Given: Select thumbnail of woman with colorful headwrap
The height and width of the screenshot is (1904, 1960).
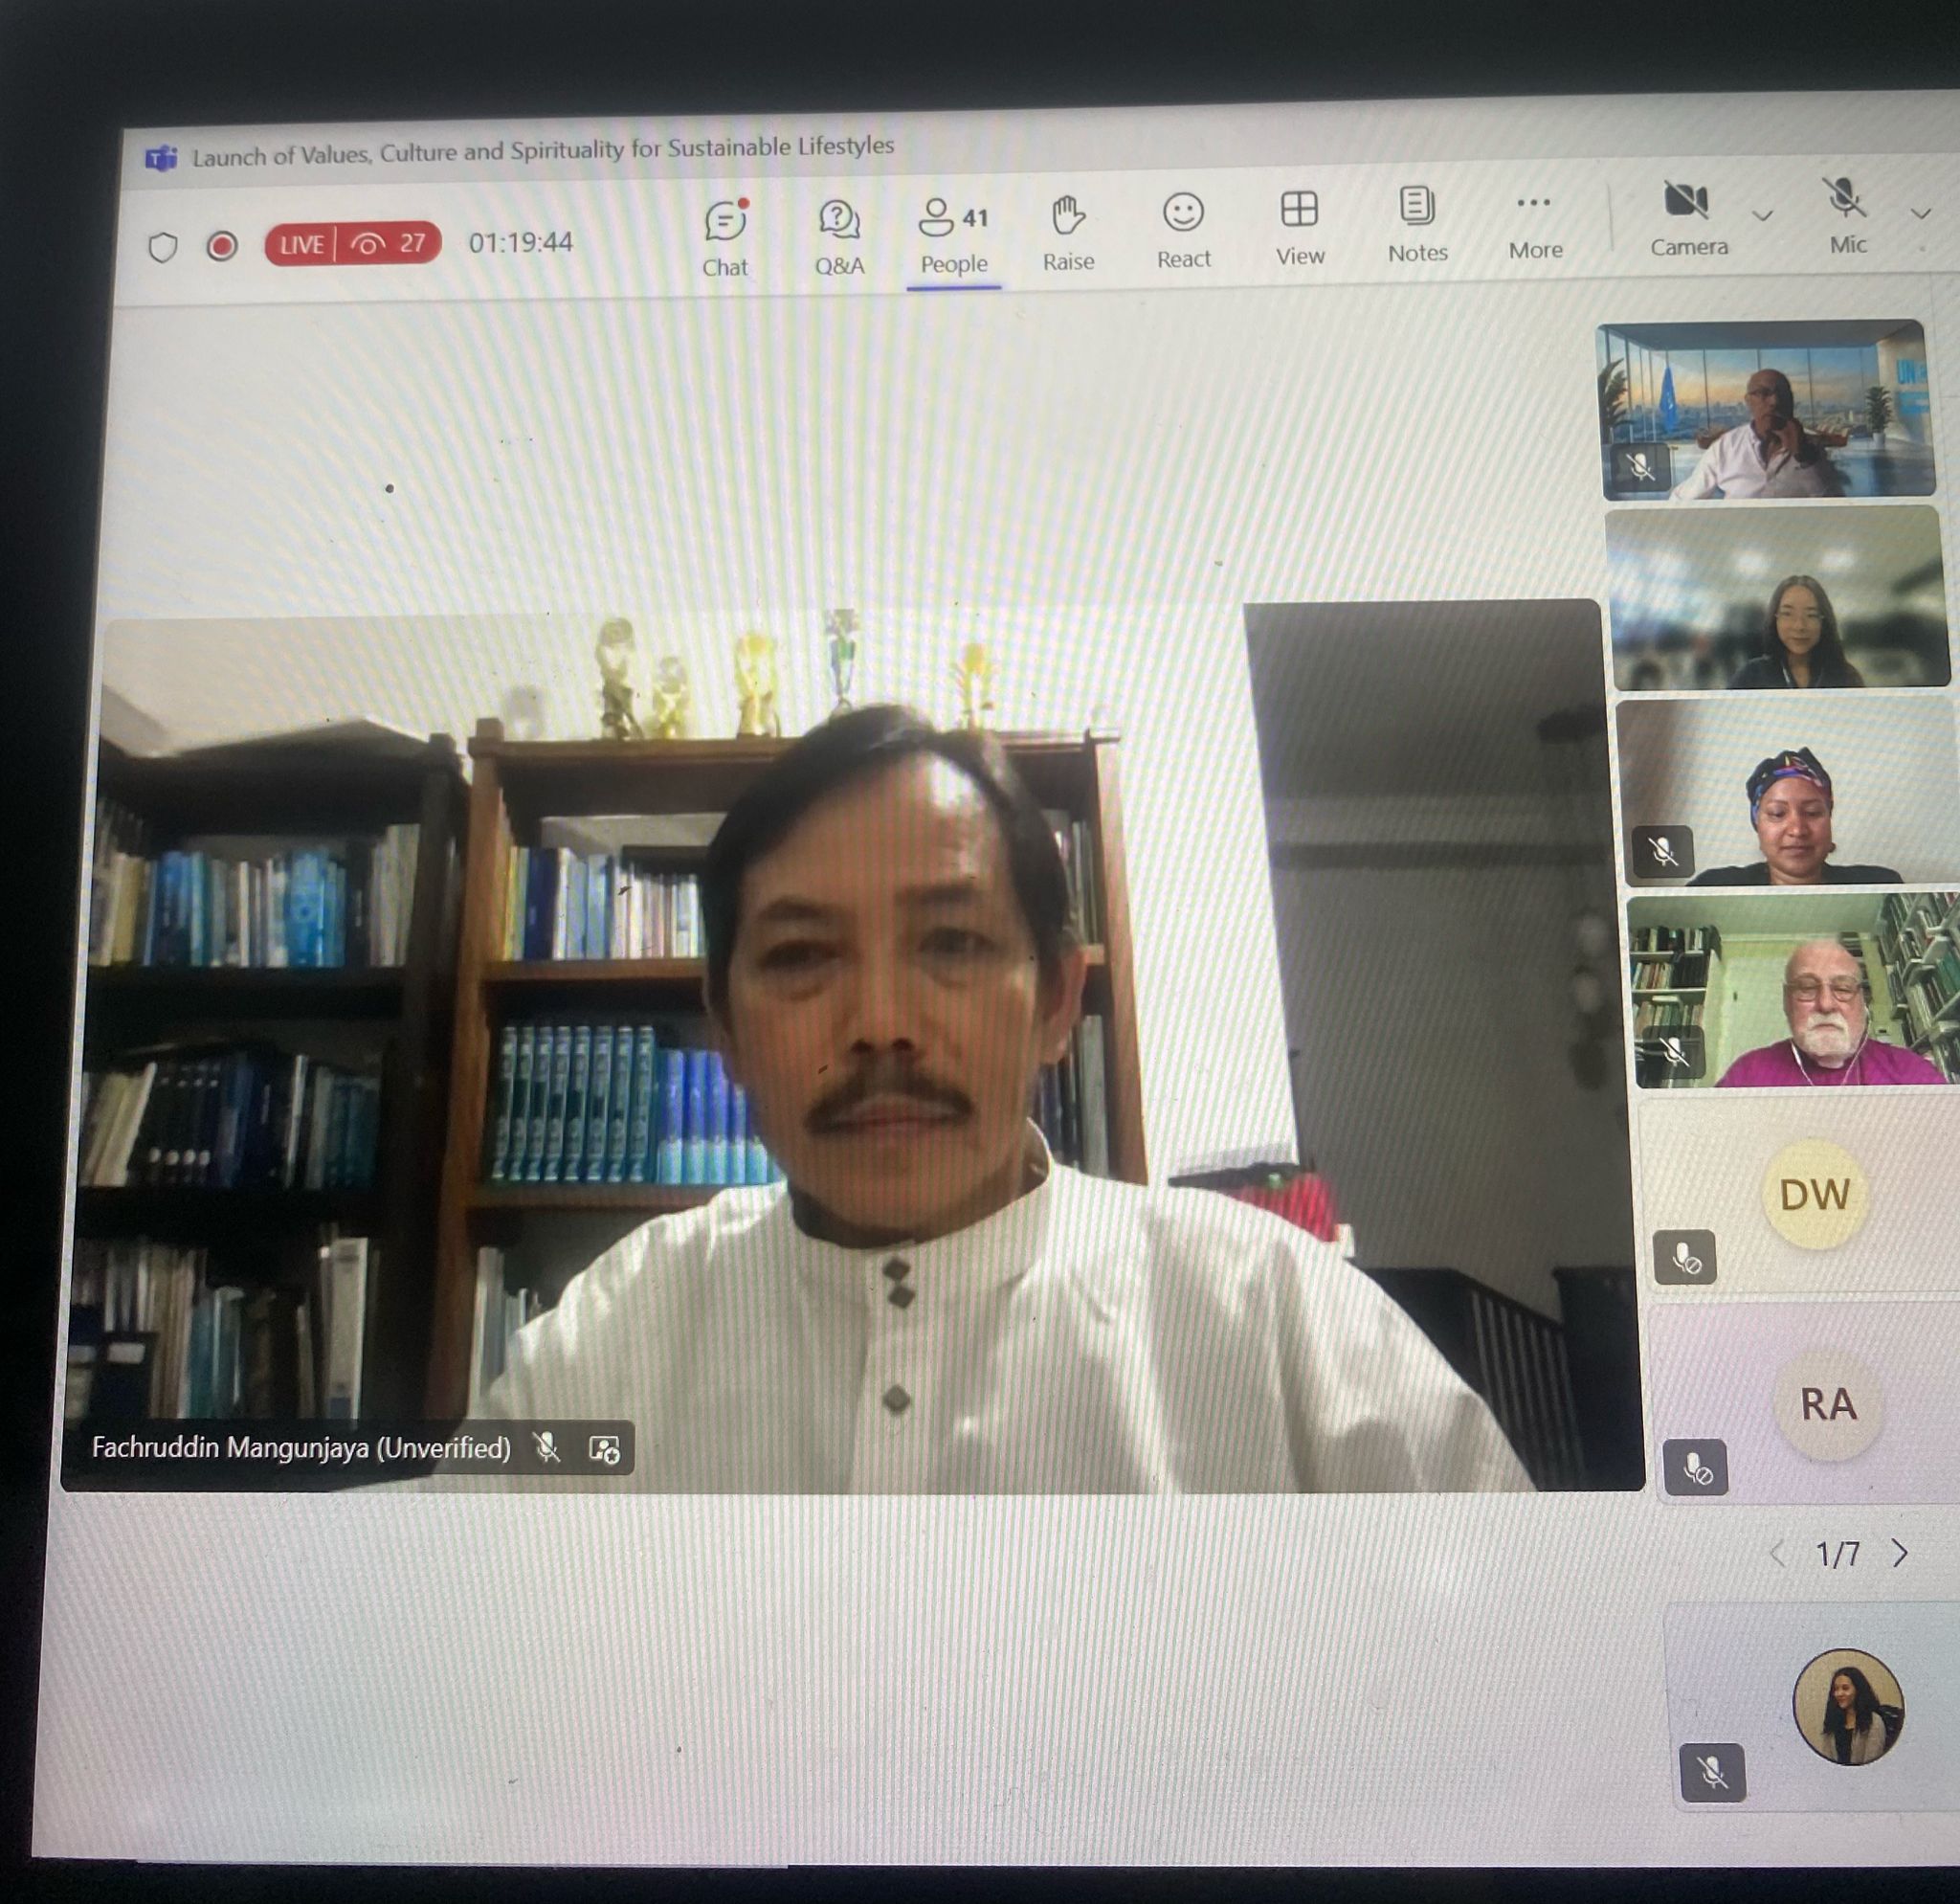Looking at the screenshot, I should [x=1787, y=792].
